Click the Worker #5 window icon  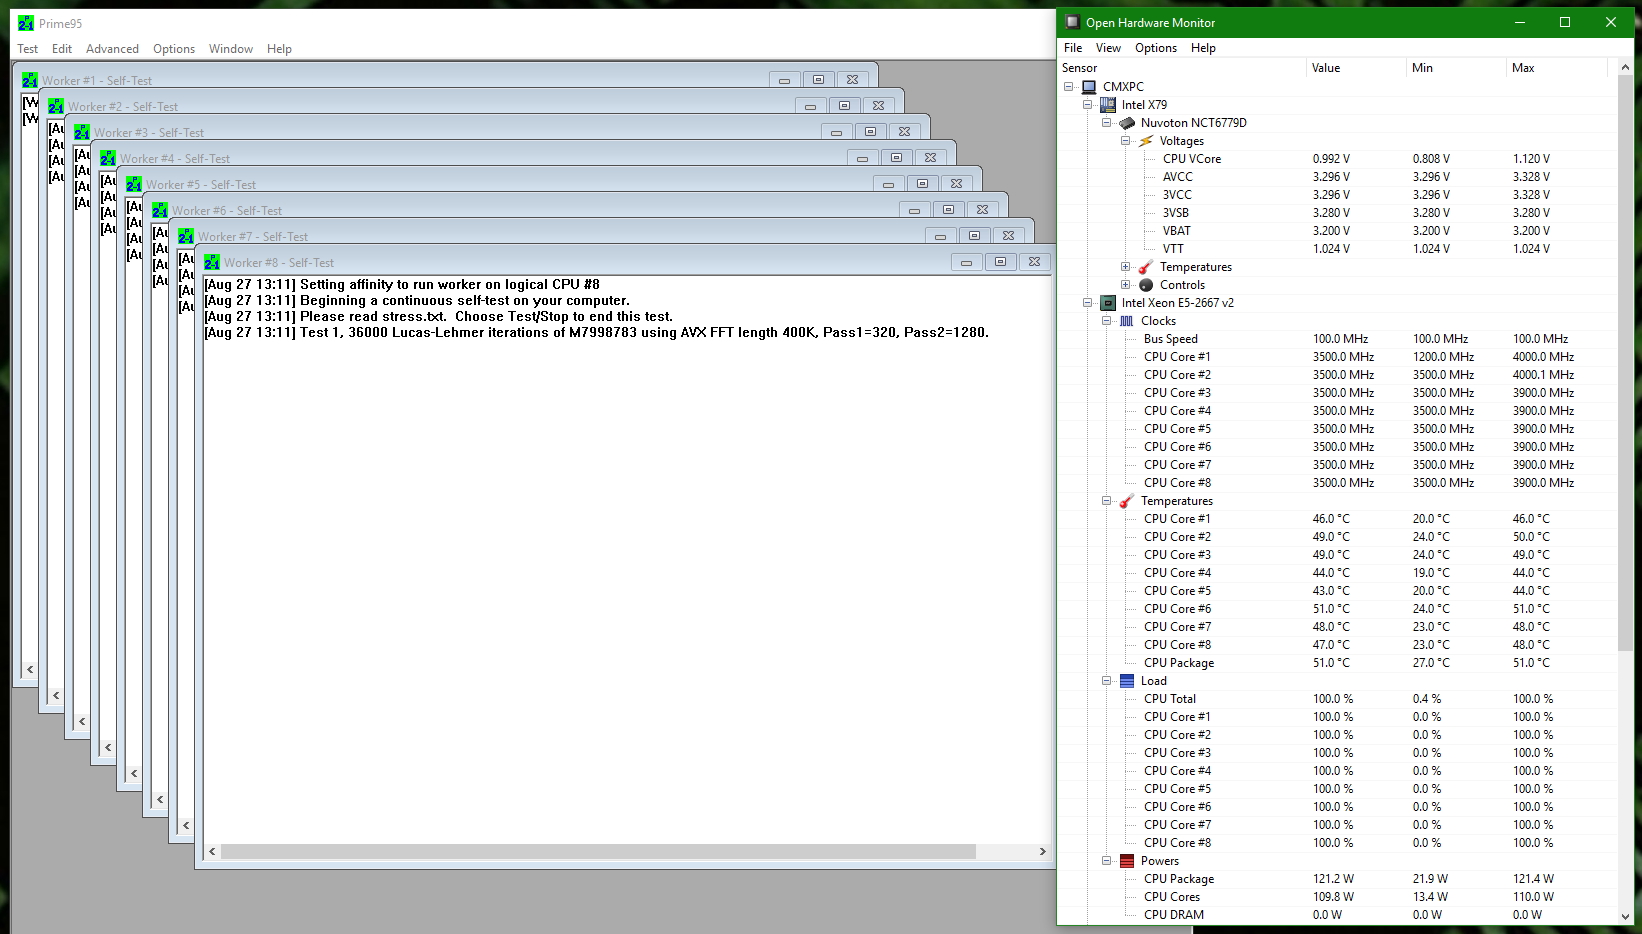(134, 184)
